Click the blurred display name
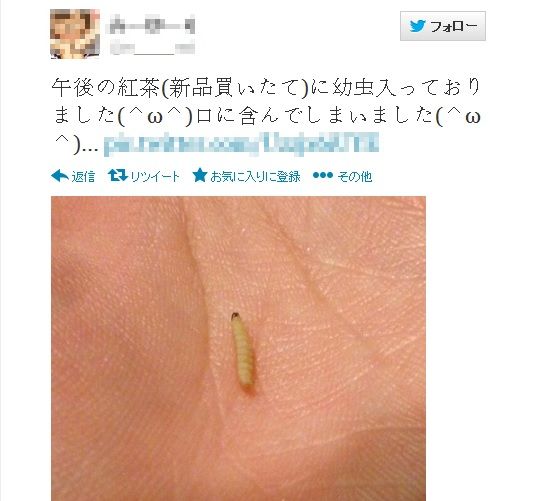Viewport: 537px width, 501px height. (x=152, y=24)
